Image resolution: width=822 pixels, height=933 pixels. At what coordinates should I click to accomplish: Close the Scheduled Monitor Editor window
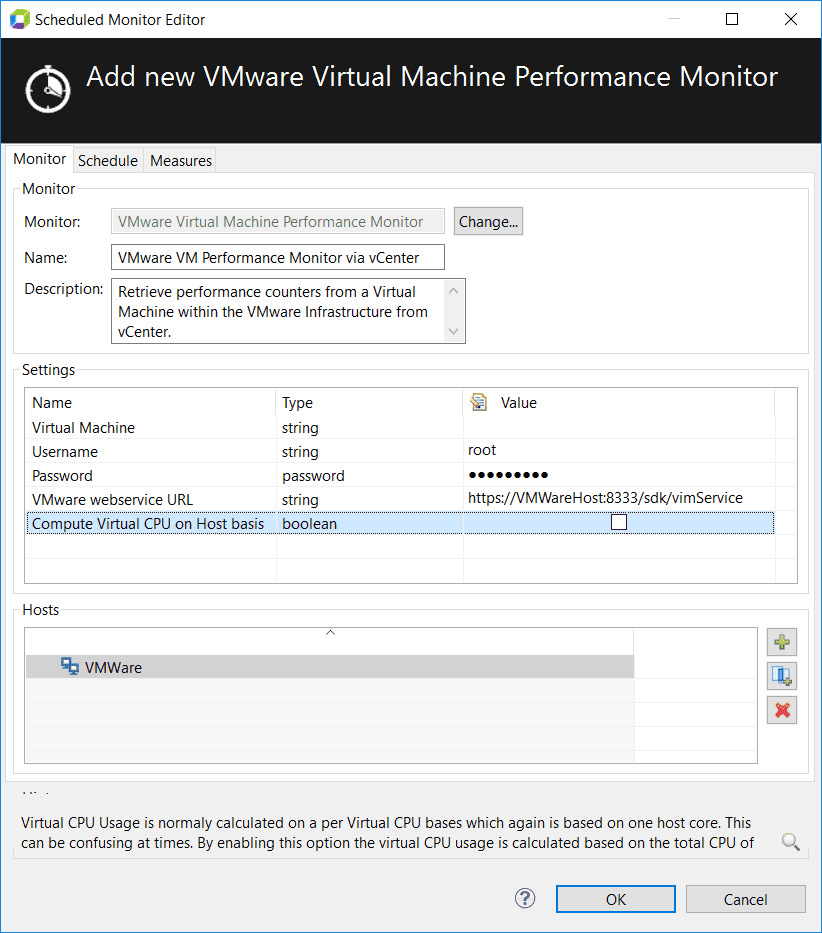pyautogui.click(x=791, y=19)
